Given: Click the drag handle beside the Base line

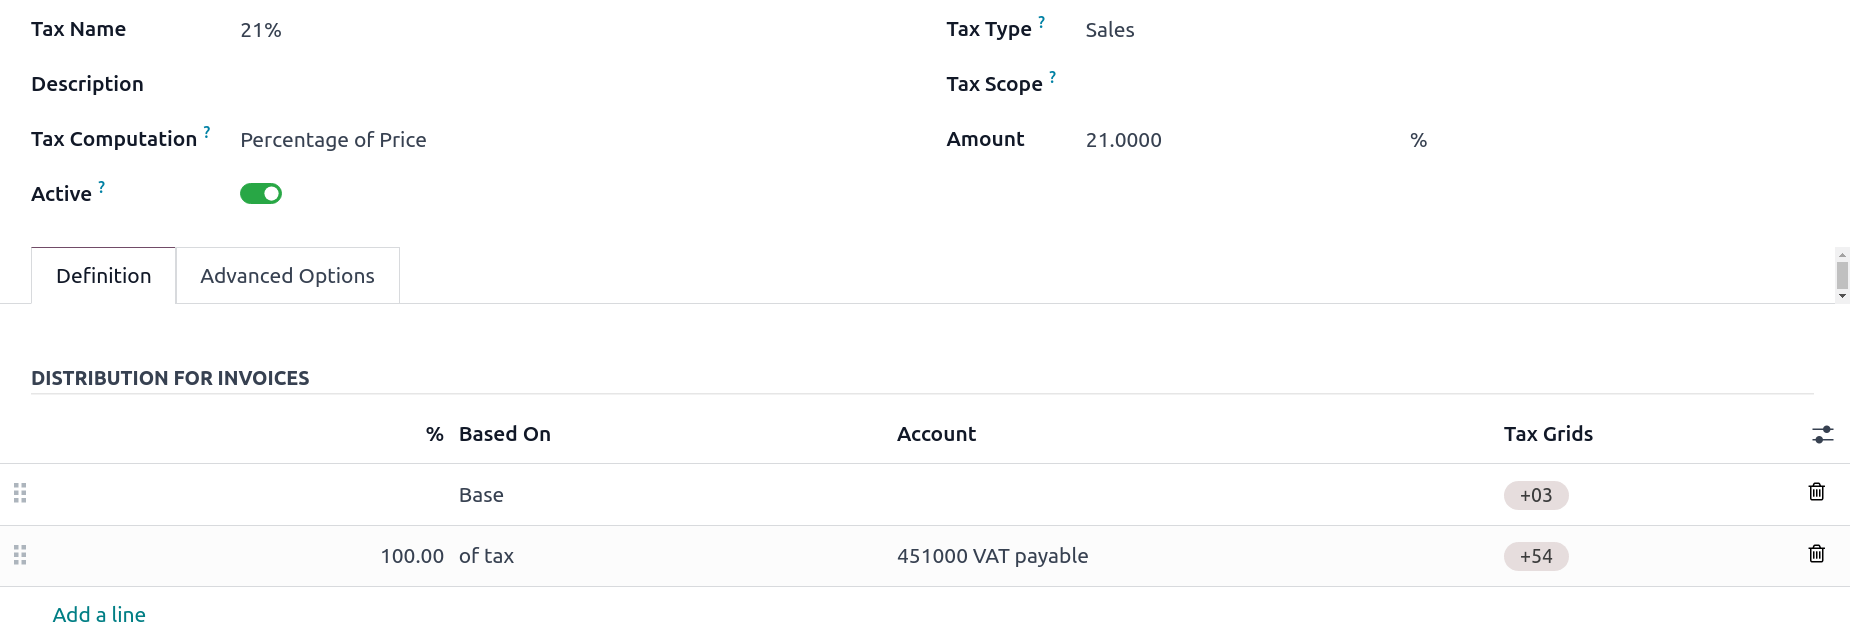Looking at the screenshot, I should tap(20, 492).
